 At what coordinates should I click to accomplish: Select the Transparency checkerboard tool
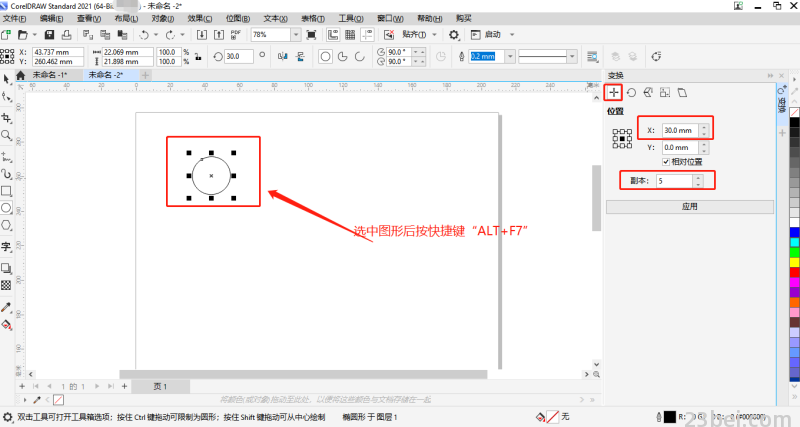(x=6, y=286)
